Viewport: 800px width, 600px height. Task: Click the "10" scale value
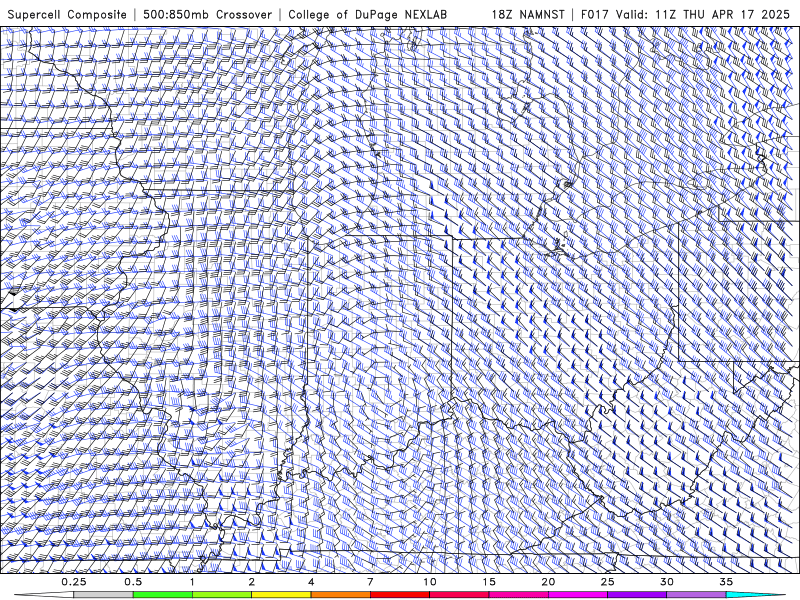[x=430, y=582]
